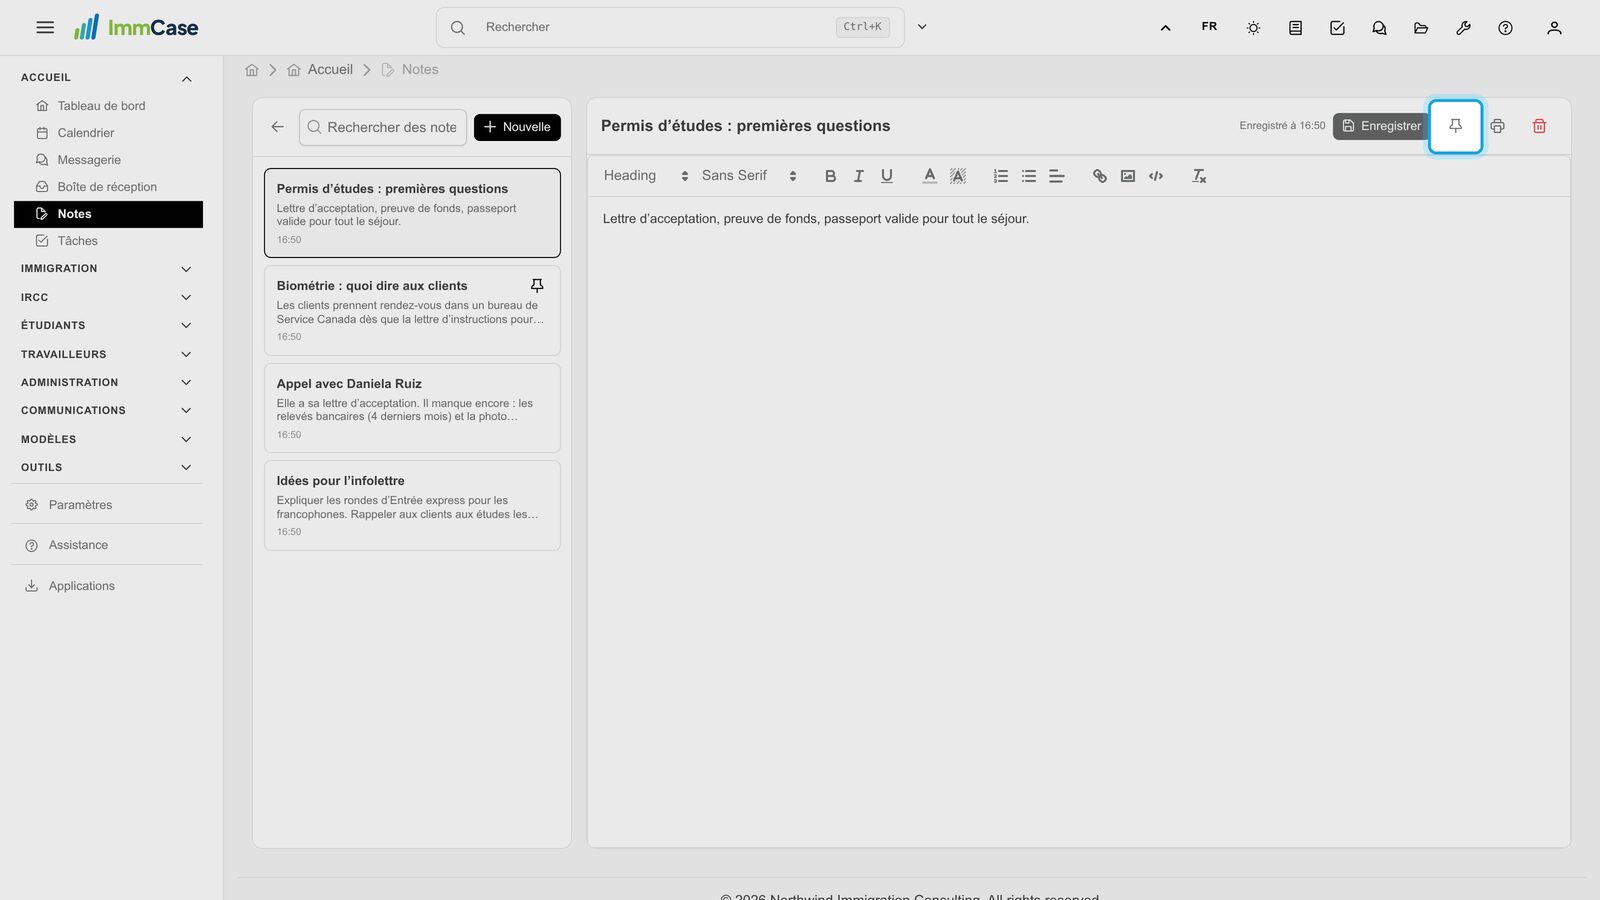Open the tasks checkbox icon in header
Viewport: 1600px width, 900px height.
pos(1337,28)
